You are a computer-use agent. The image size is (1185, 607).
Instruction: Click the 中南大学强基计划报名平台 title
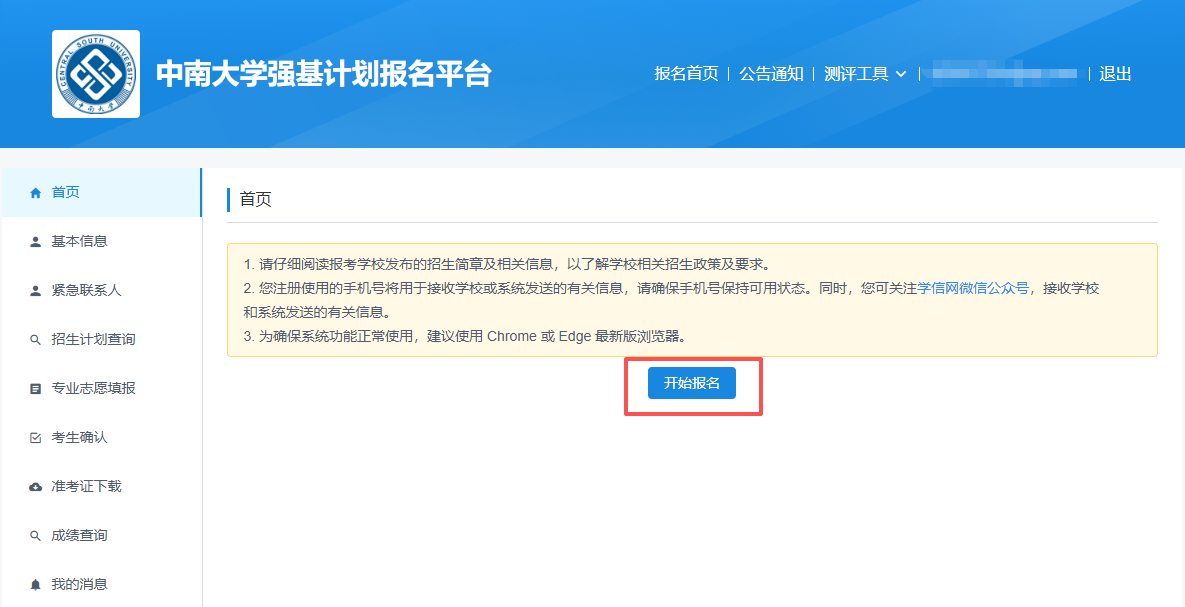point(323,74)
